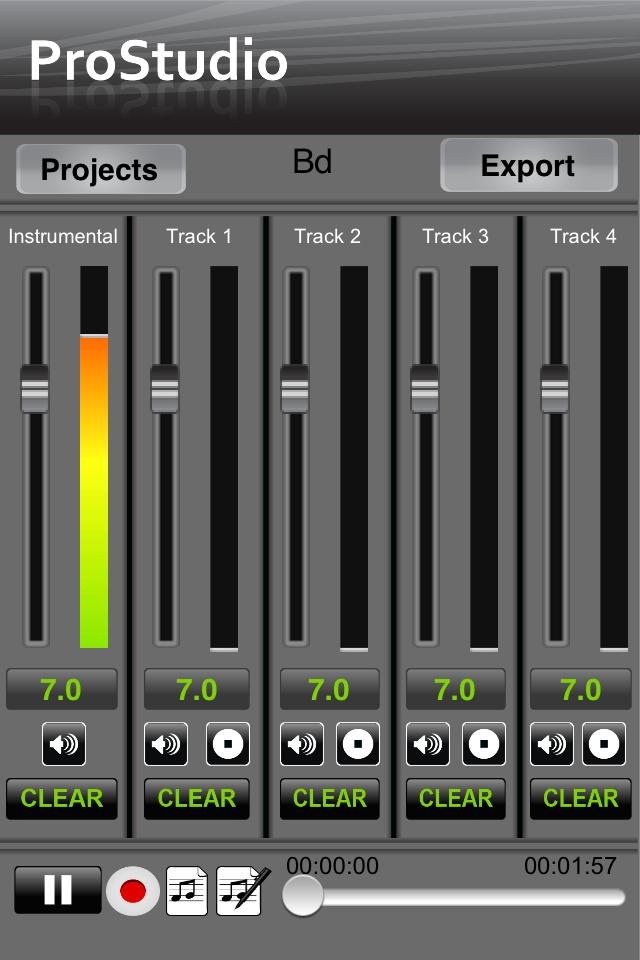
Task: Open the Projects list
Action: pos(100,169)
